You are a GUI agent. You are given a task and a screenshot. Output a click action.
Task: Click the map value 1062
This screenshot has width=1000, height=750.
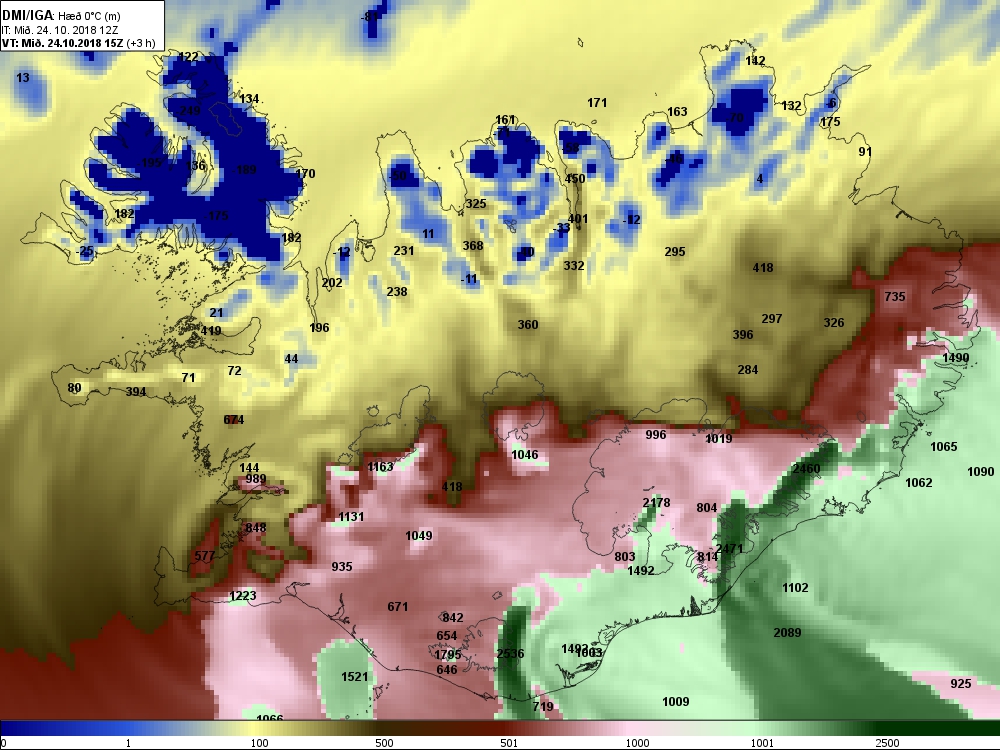(918, 483)
